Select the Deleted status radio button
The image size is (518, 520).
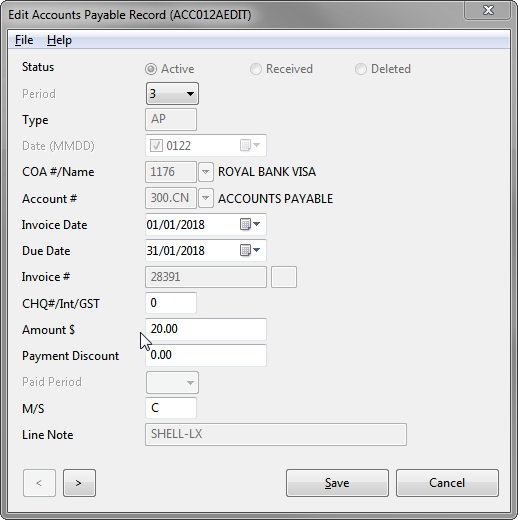pyautogui.click(x=361, y=69)
